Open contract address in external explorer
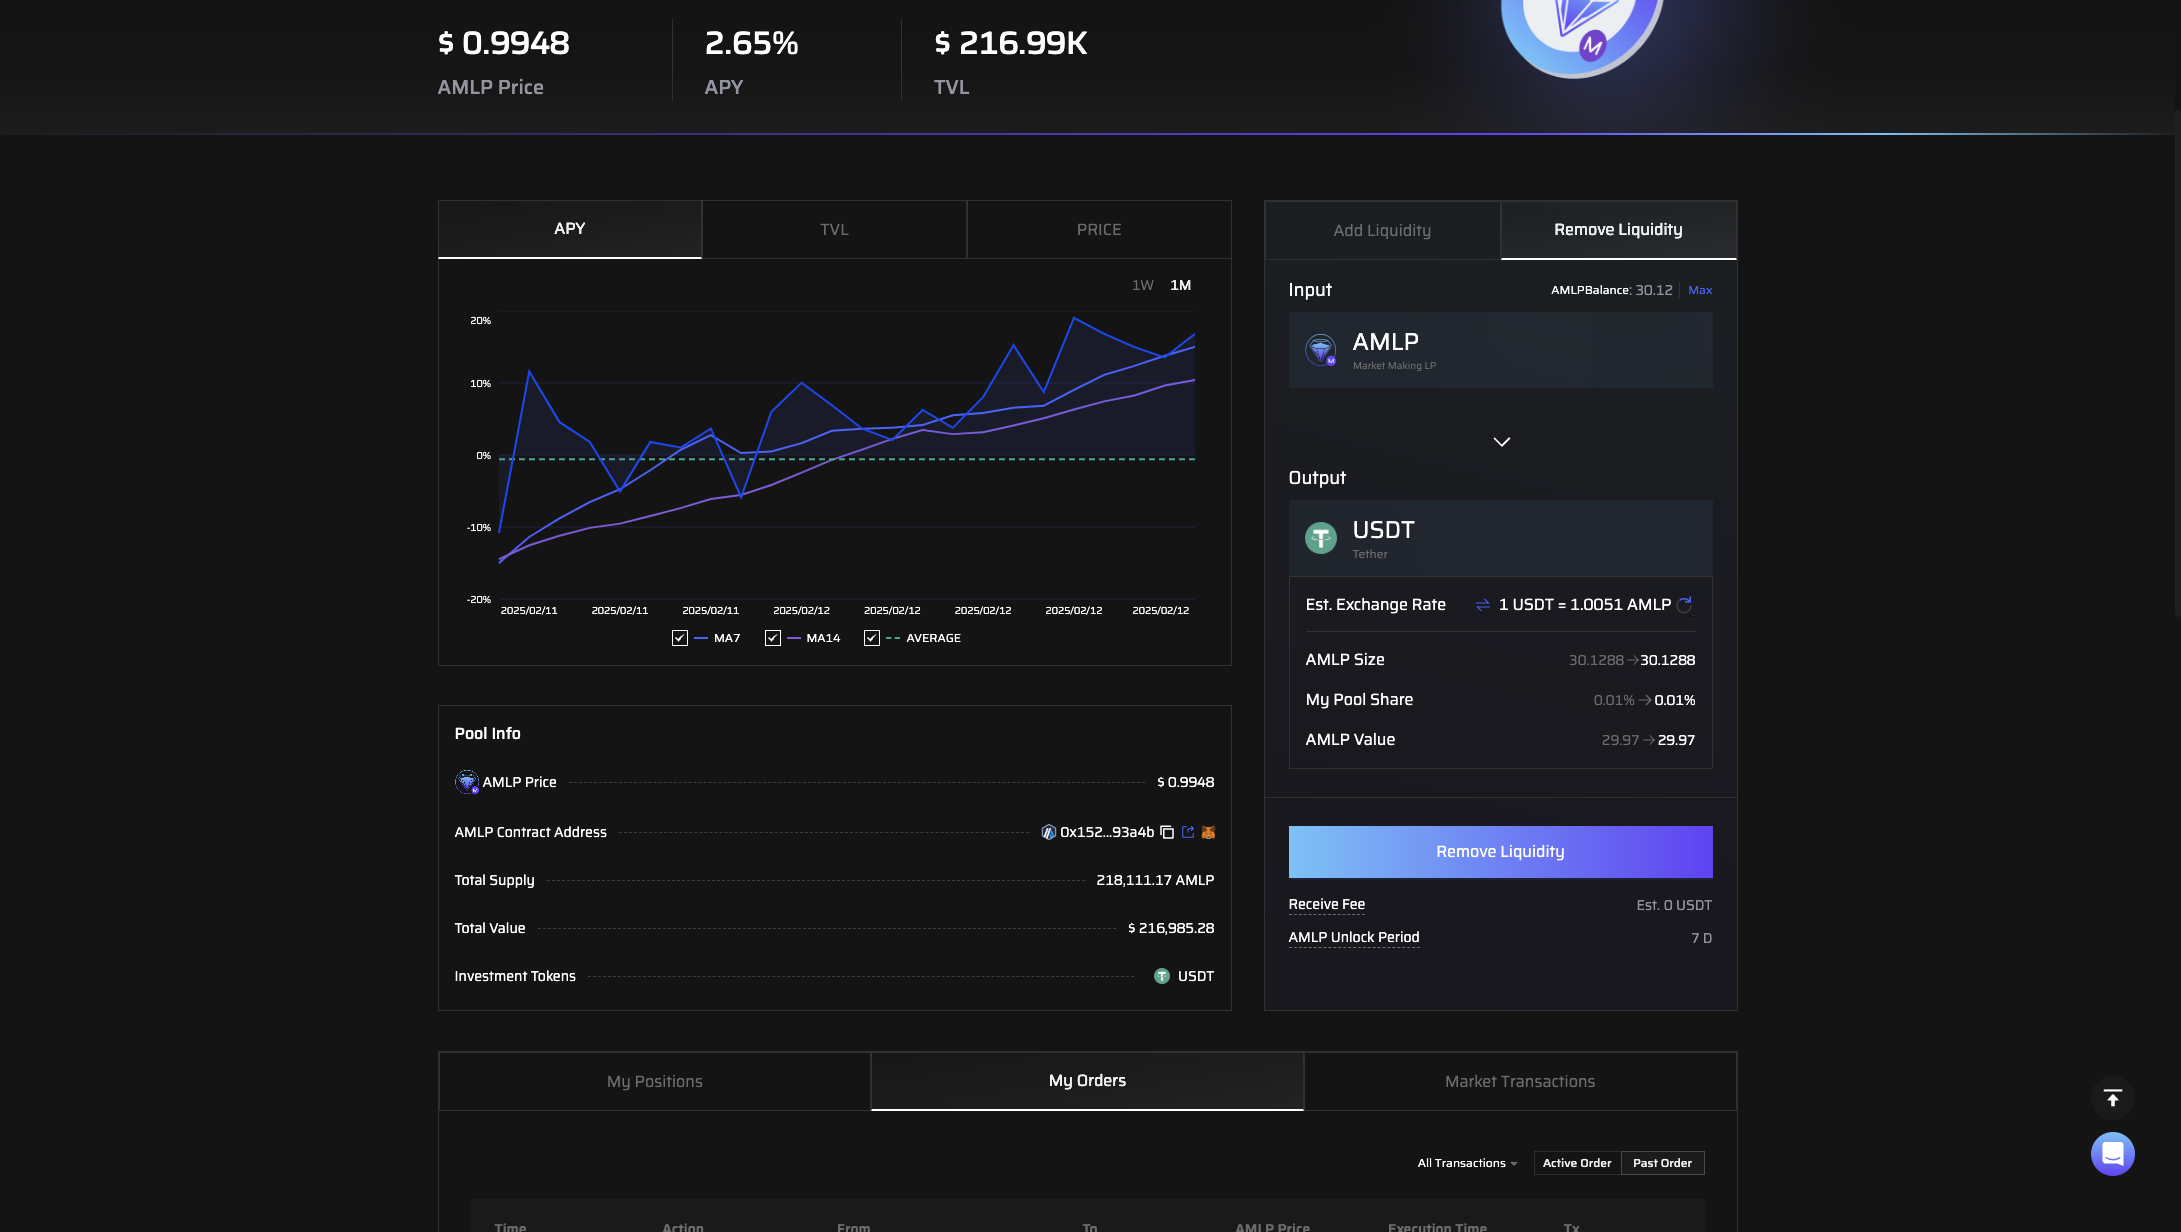The image size is (2181, 1232). click(1188, 832)
